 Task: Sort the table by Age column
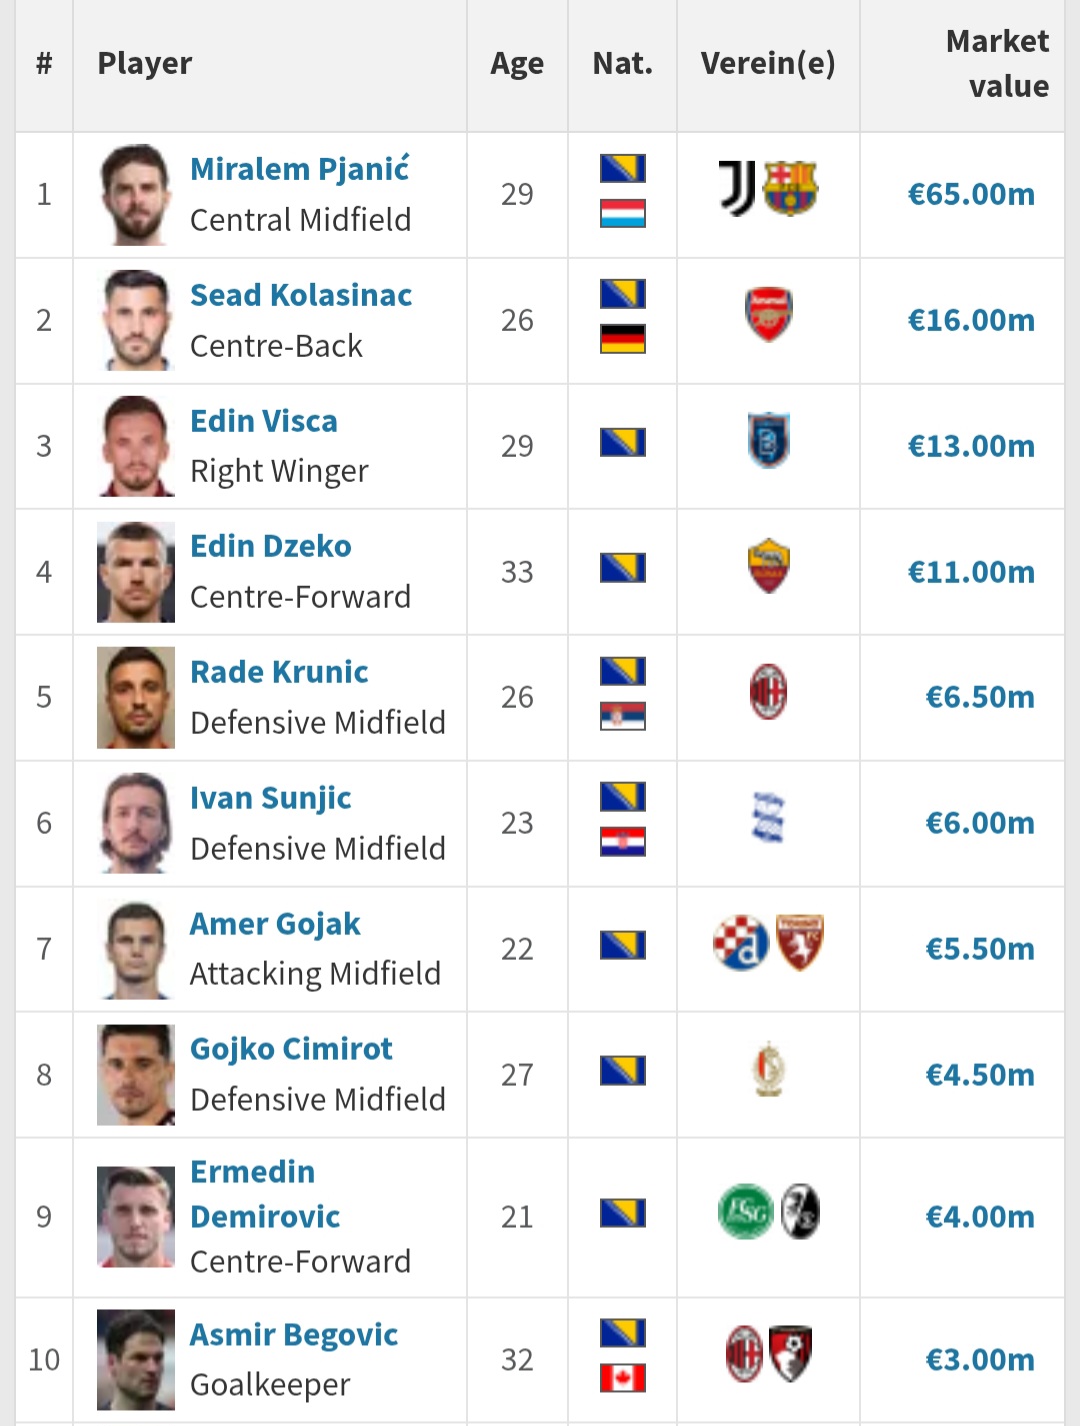[x=517, y=64]
